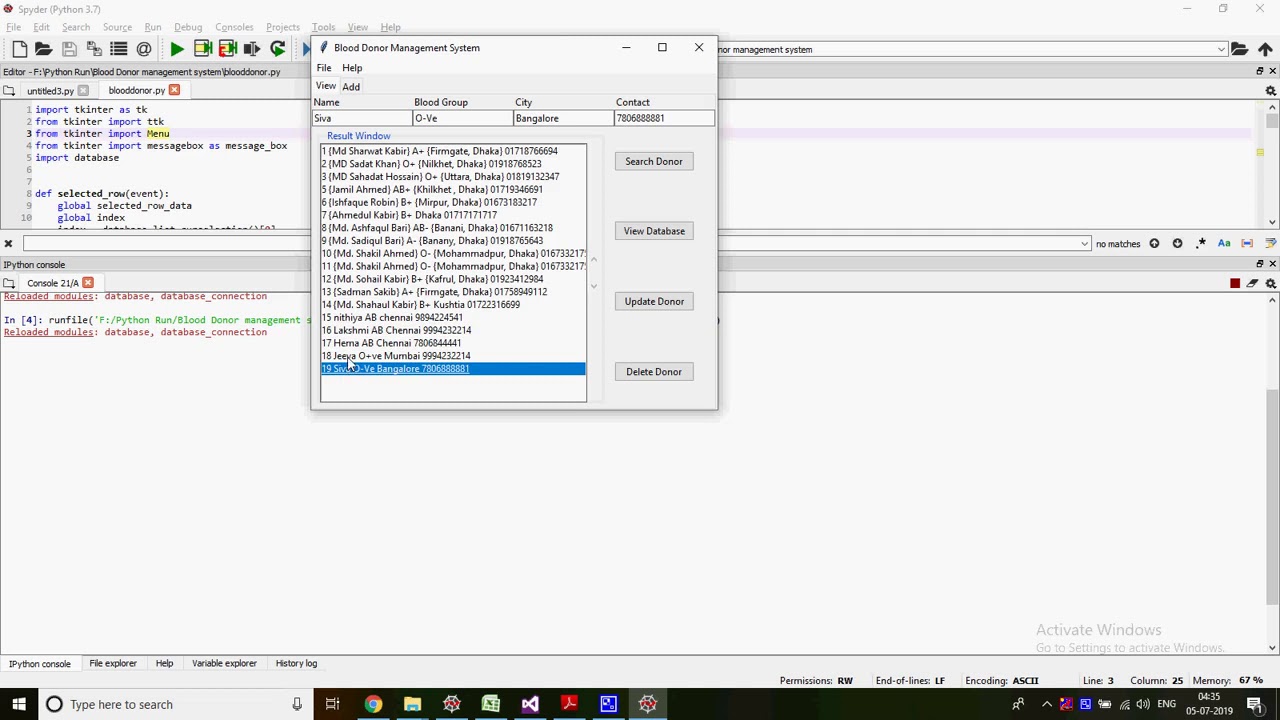Open Spyder Tools menu
This screenshot has height=720, width=1280.
pos(323,27)
